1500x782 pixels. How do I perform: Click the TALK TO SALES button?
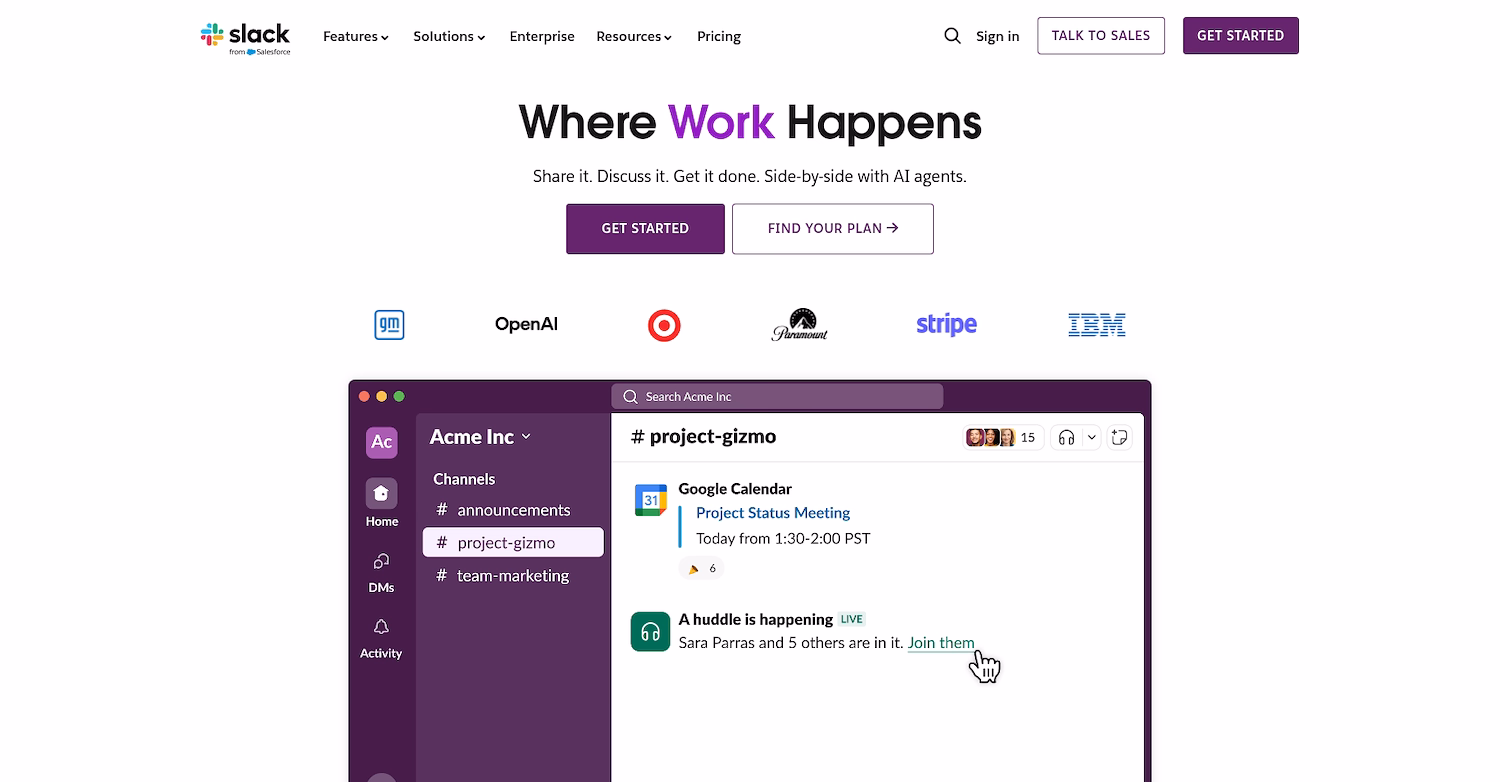point(1101,36)
